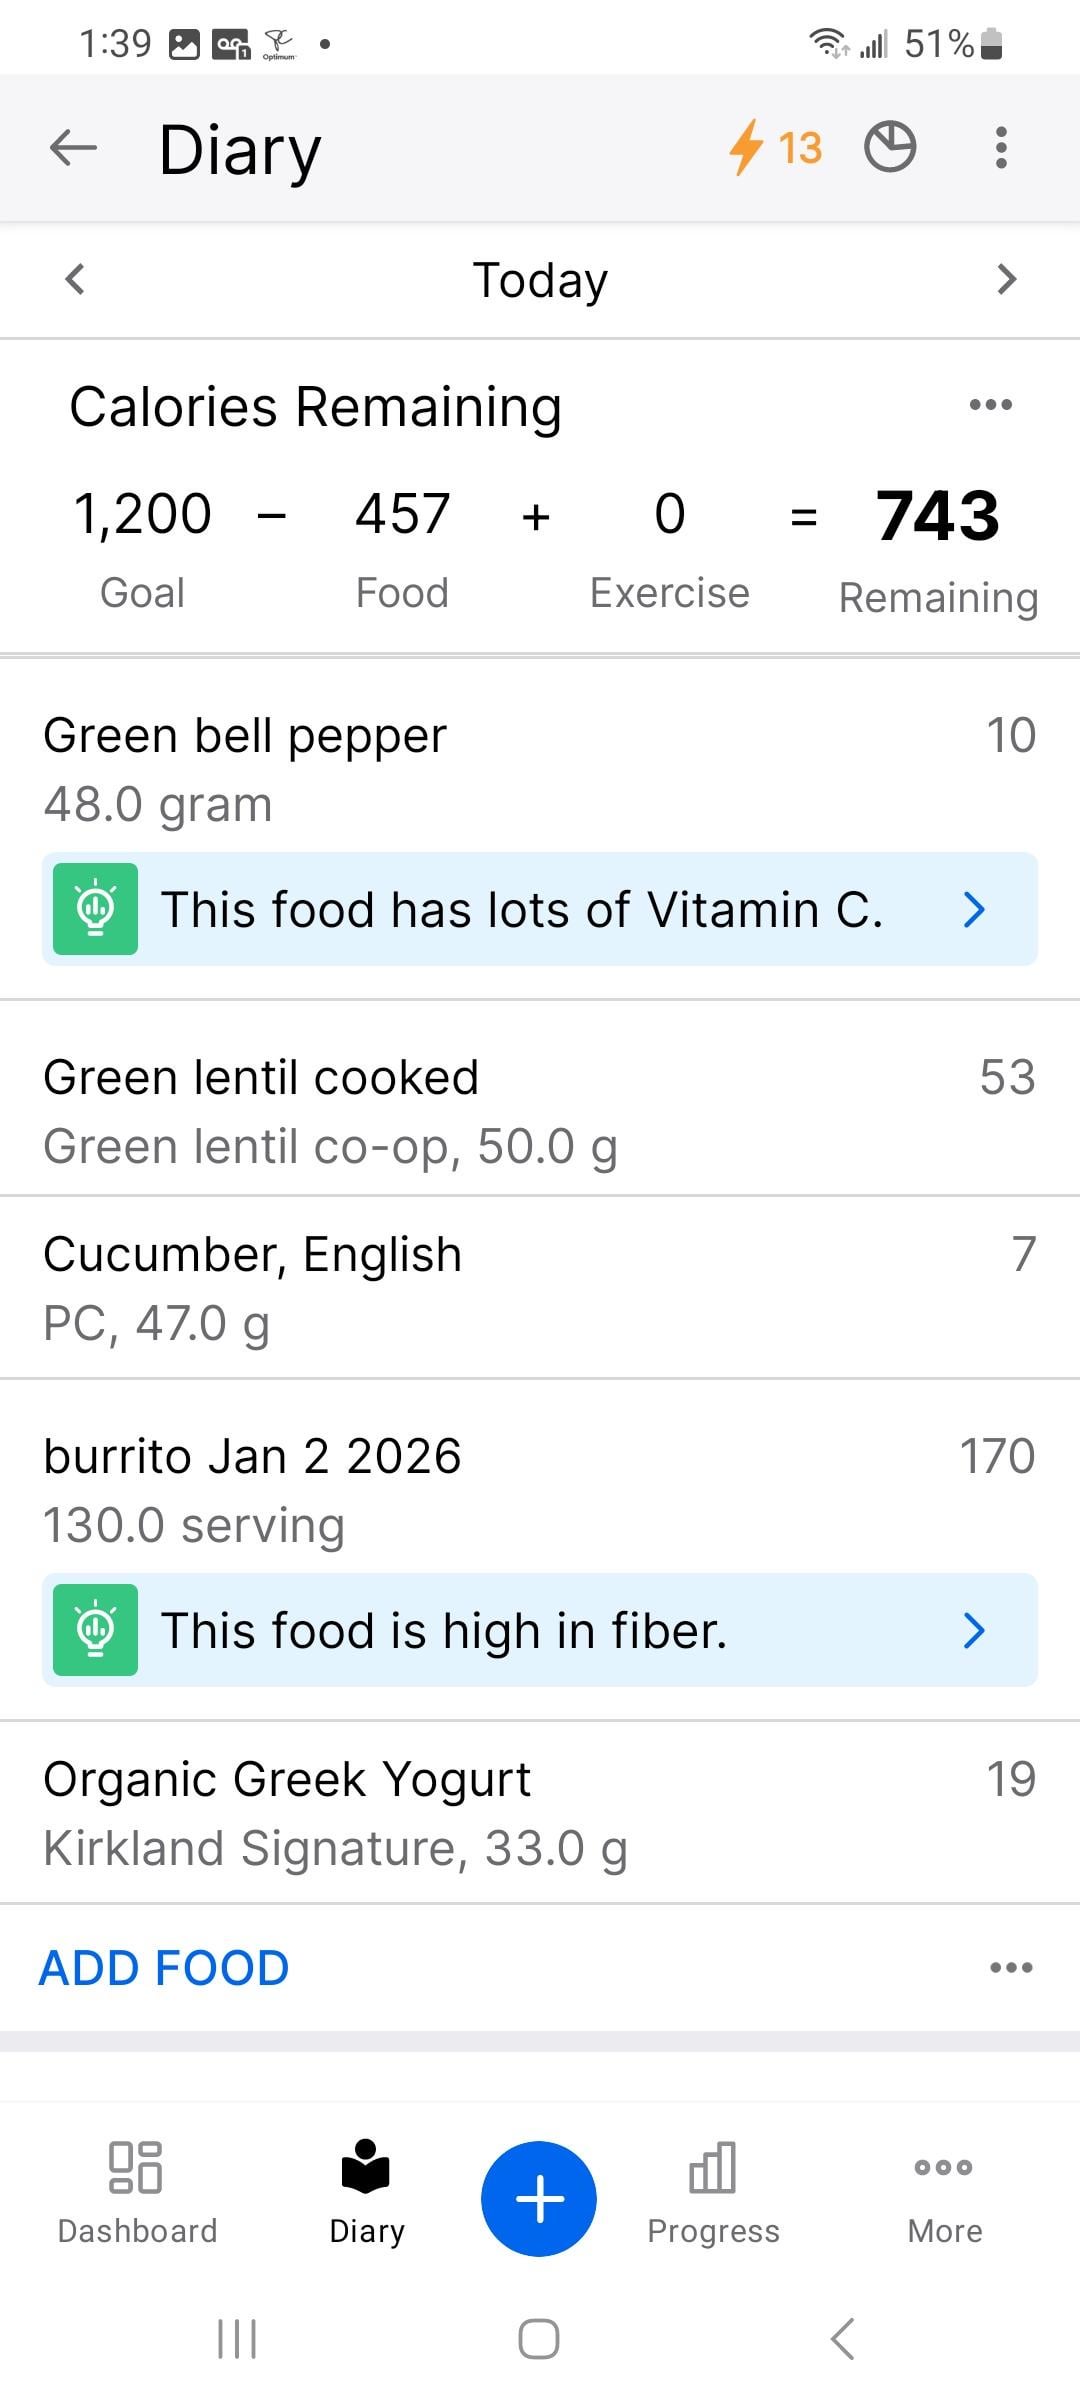Open meal options beside Add Food

(1010, 1967)
